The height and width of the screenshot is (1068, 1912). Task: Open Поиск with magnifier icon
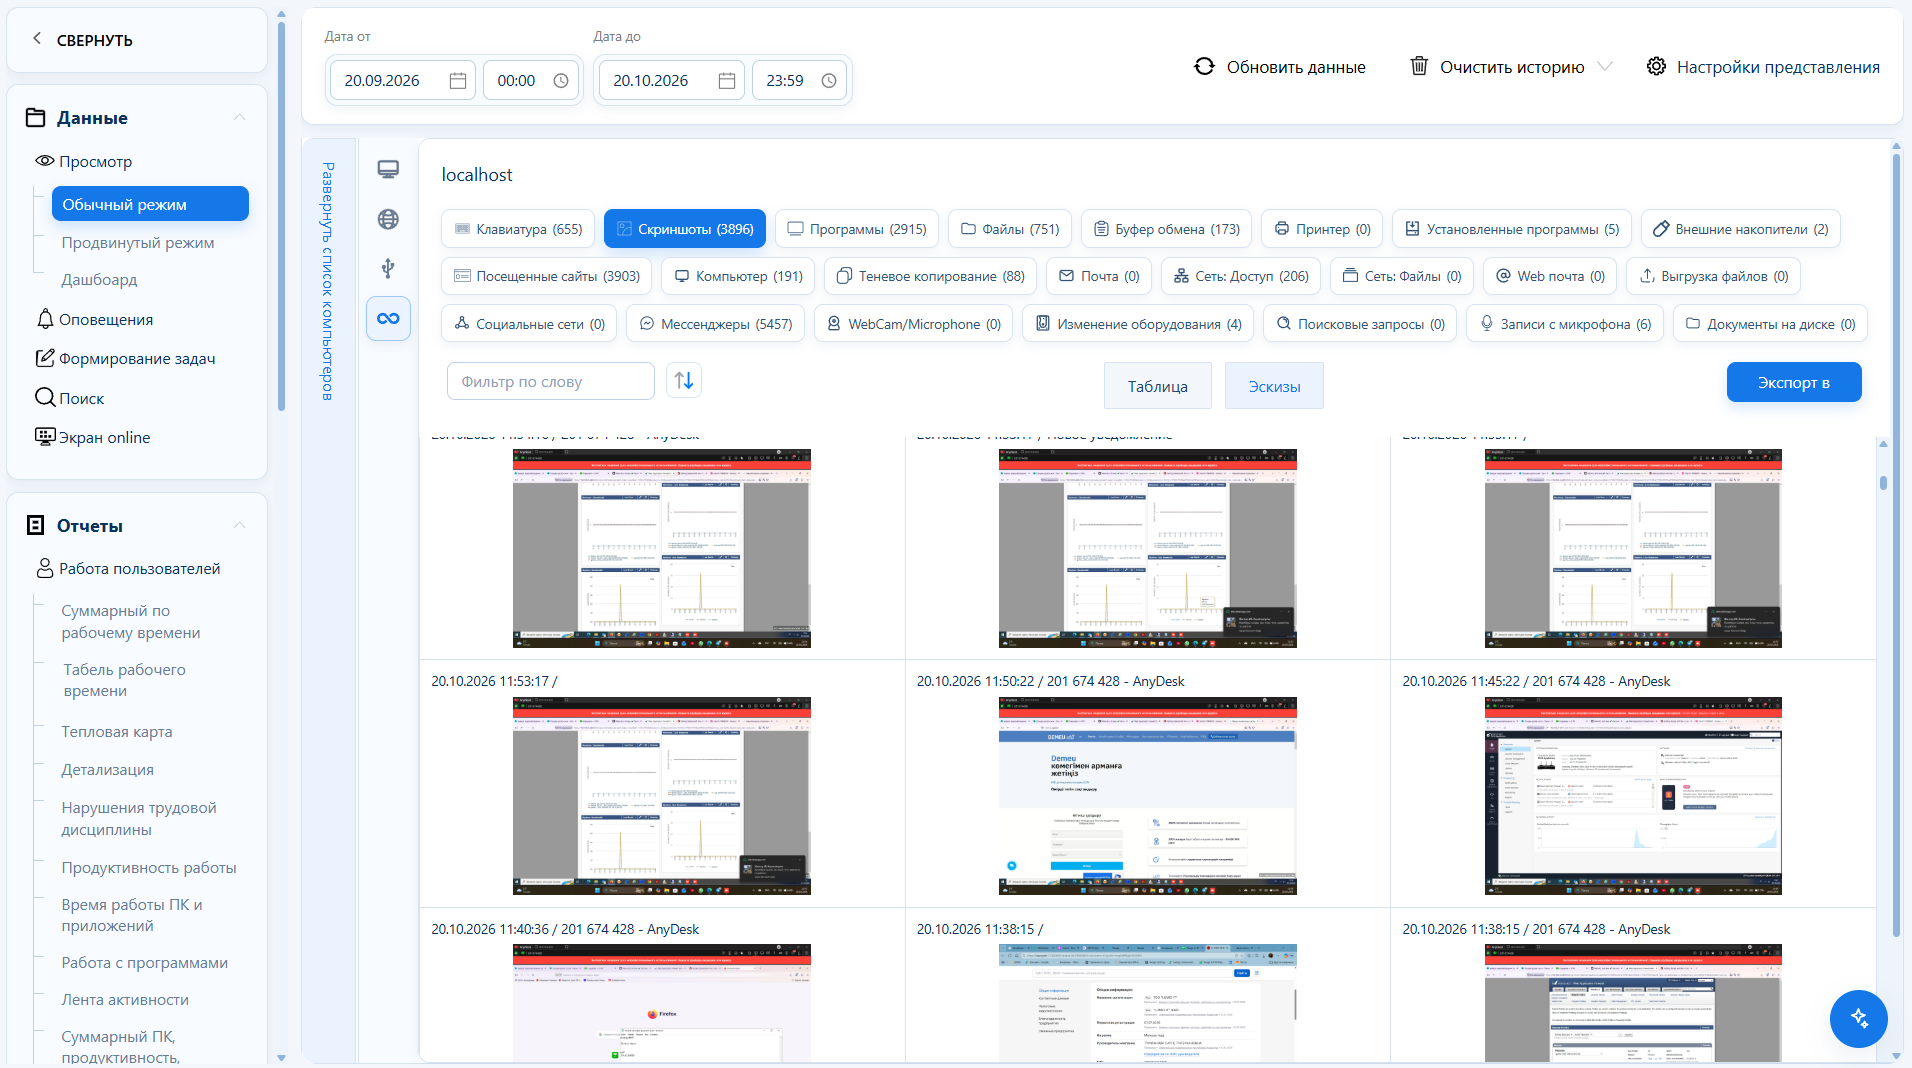pos(70,398)
